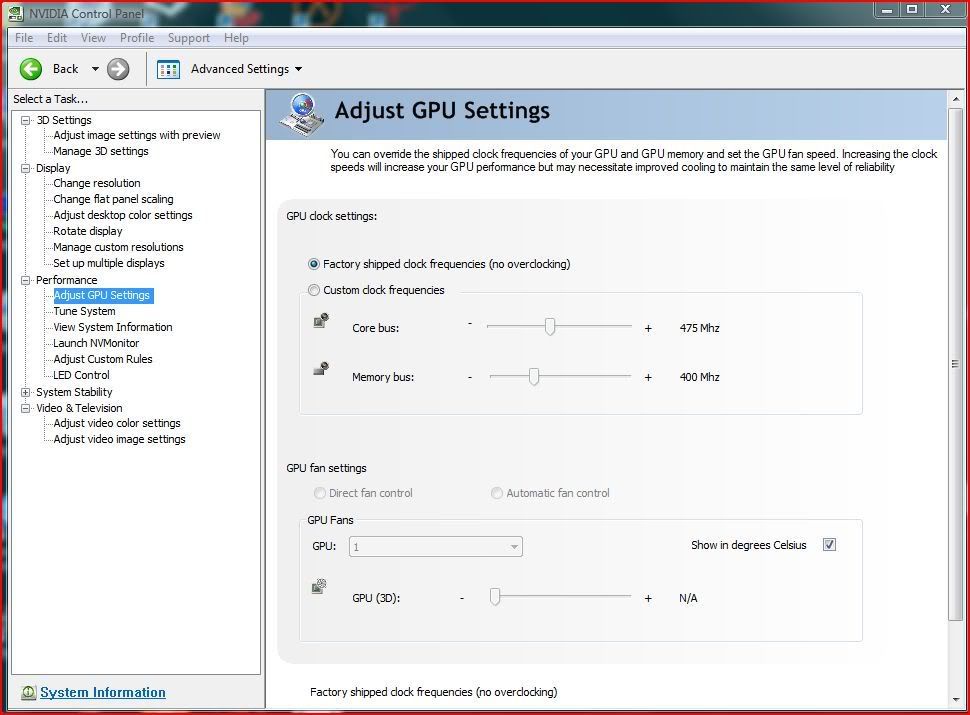The image size is (970, 715).
Task: Click the main panel scroll-down arrow
Action: point(956,700)
